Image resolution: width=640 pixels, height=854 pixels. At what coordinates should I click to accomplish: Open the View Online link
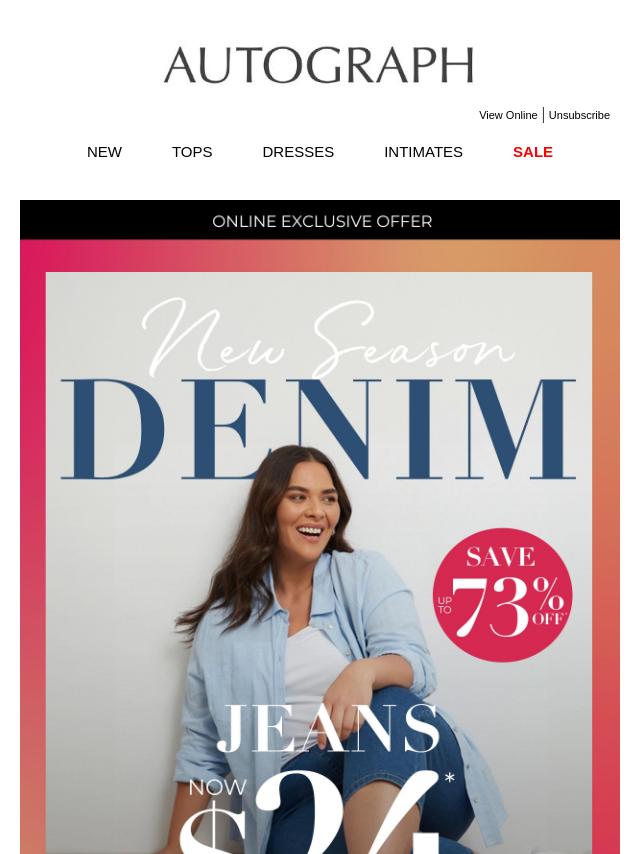pyautogui.click(x=508, y=115)
